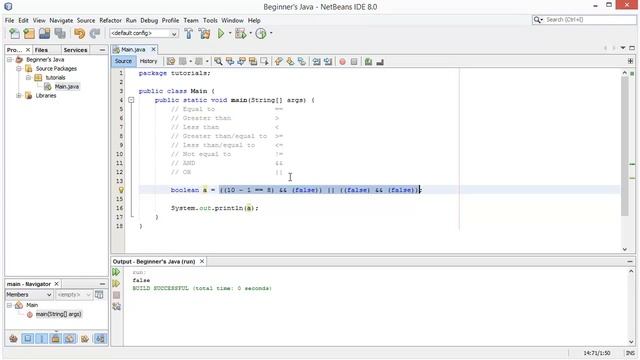Click the New File toolbar icon
The image size is (640, 360).
pos(14,33)
